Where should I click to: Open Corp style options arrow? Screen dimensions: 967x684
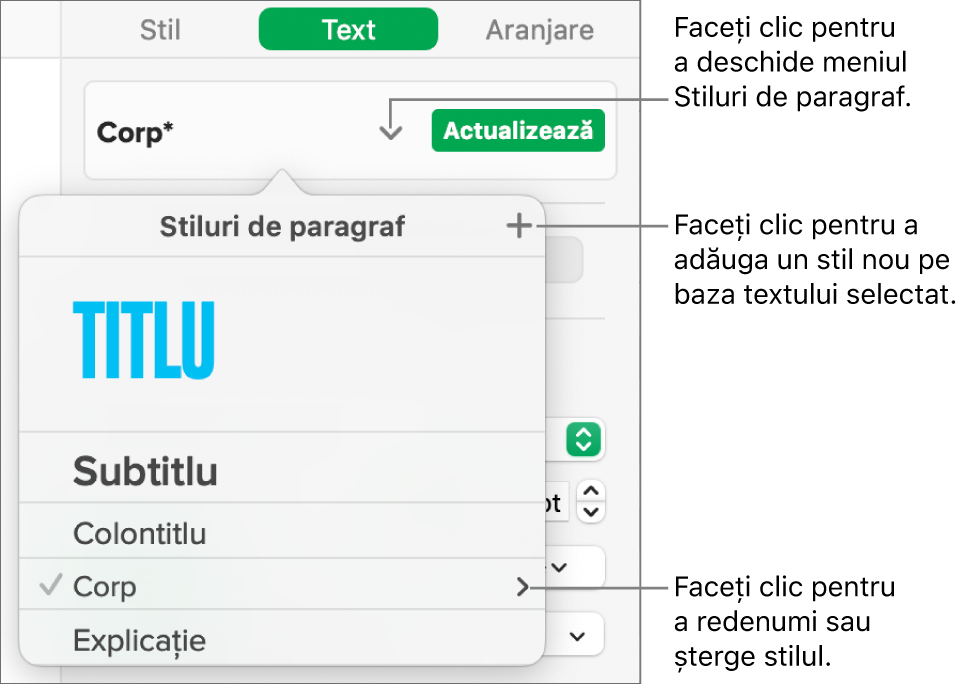[523, 587]
